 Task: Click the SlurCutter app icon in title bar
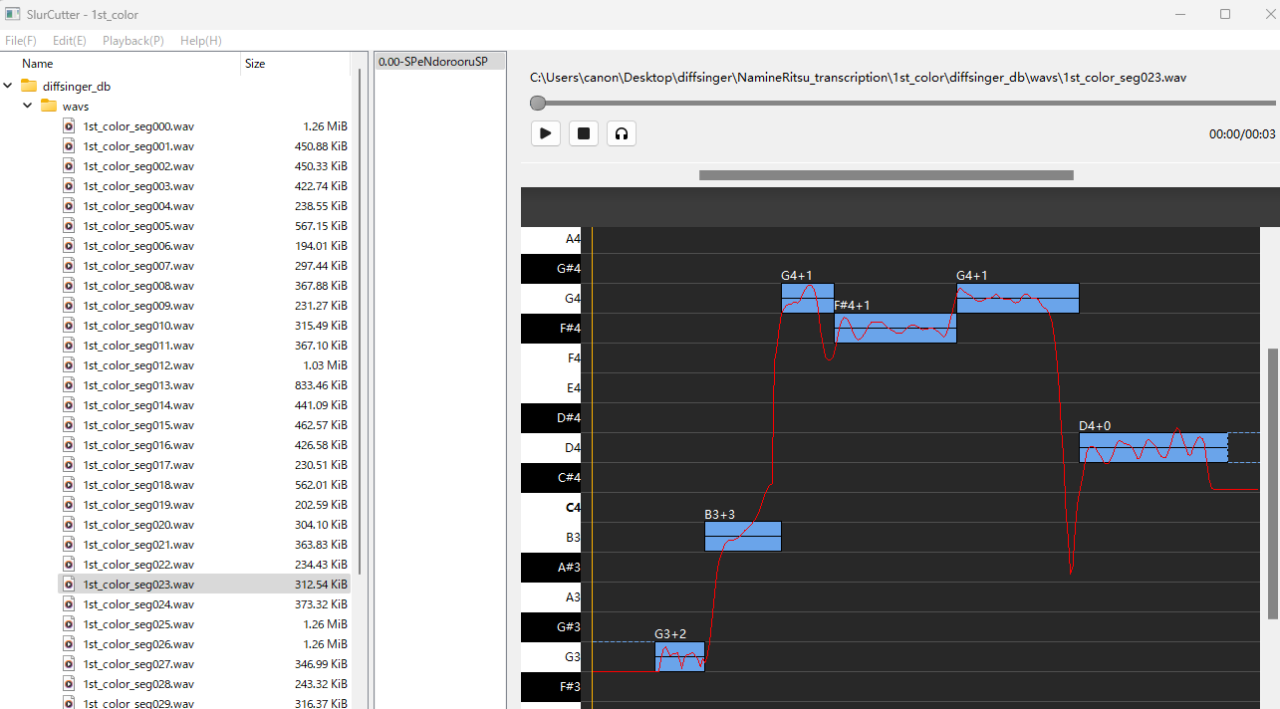click(x=13, y=14)
